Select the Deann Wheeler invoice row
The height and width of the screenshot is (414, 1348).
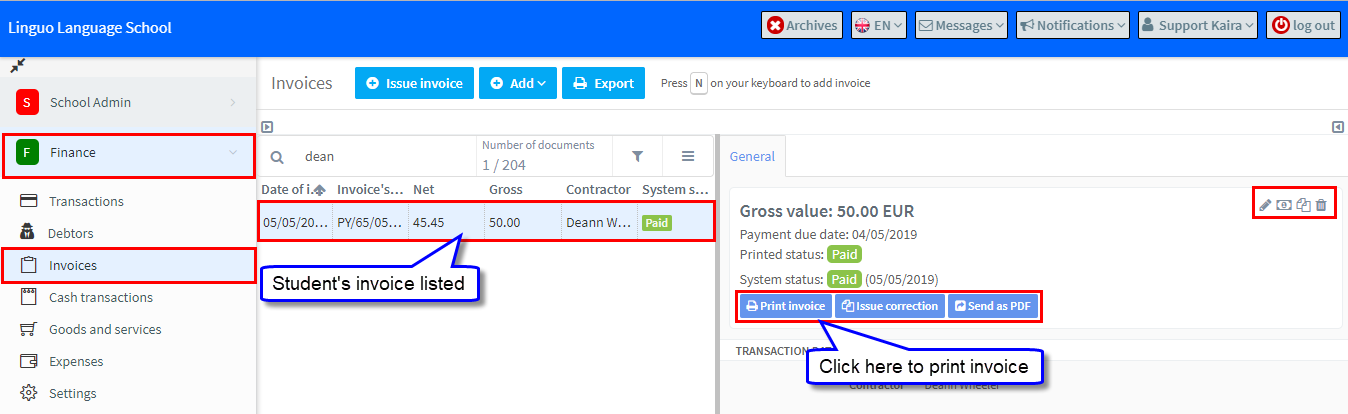click(486, 222)
